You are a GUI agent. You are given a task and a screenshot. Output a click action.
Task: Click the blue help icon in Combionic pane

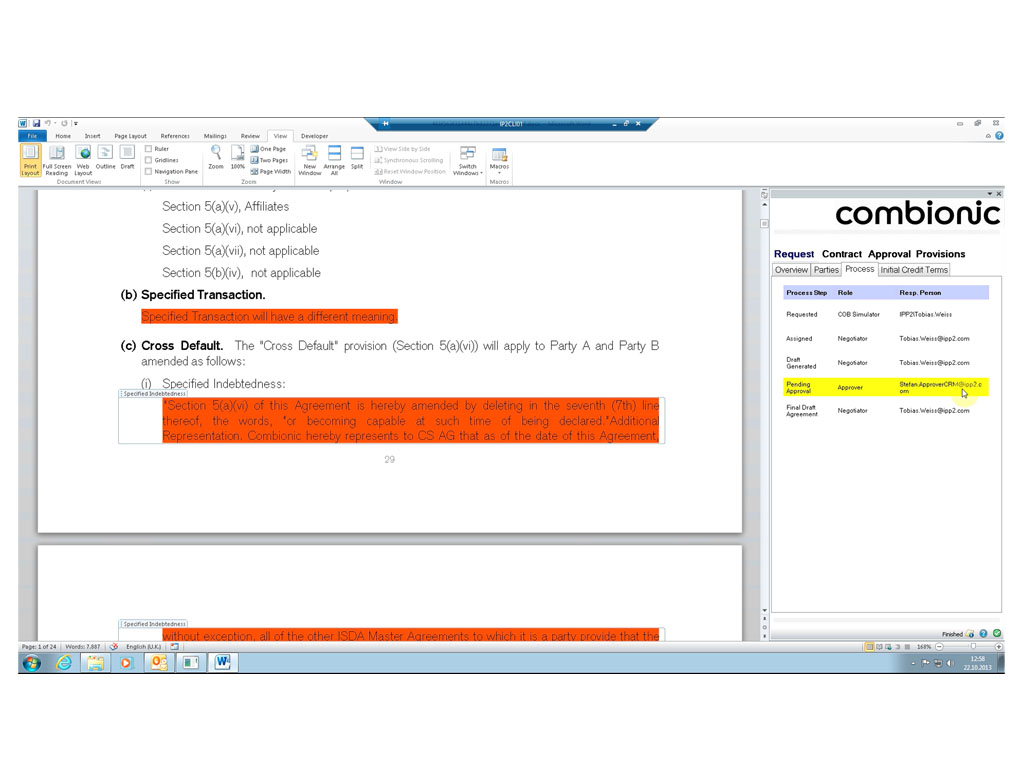pos(984,634)
